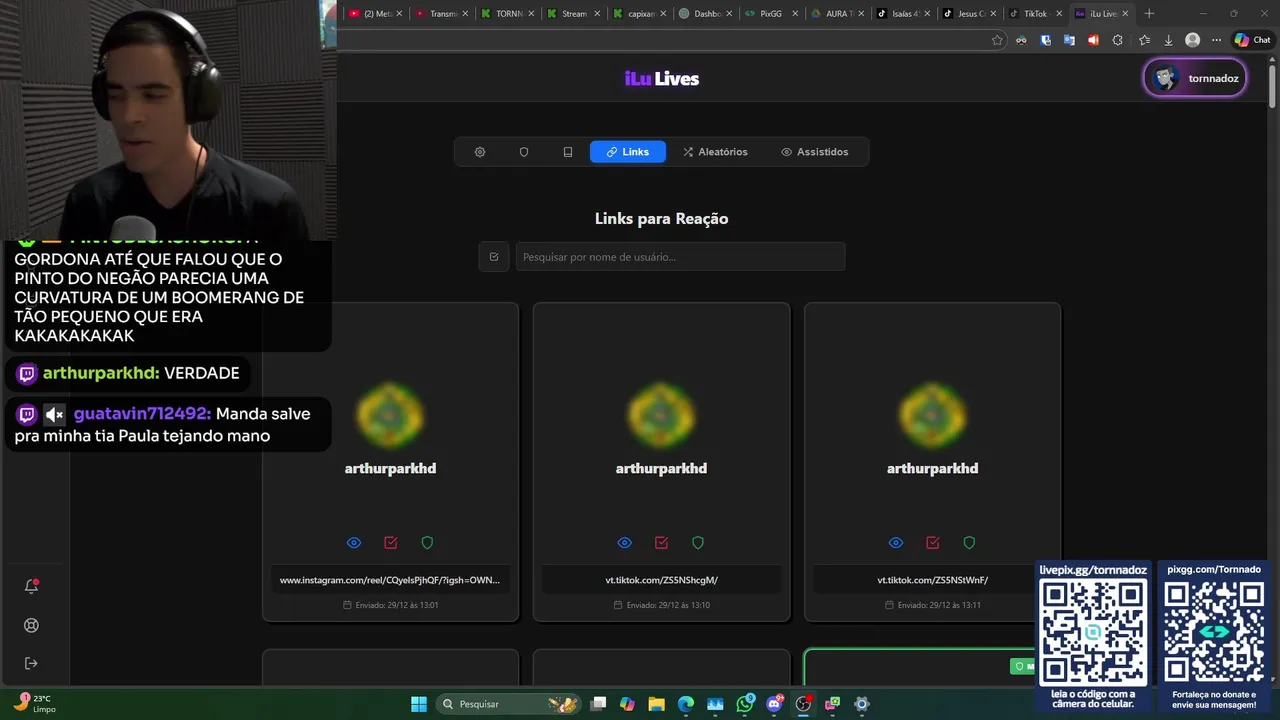Open browser profile avatar icon
Screen dimensions: 1280x720
pos(1192,40)
